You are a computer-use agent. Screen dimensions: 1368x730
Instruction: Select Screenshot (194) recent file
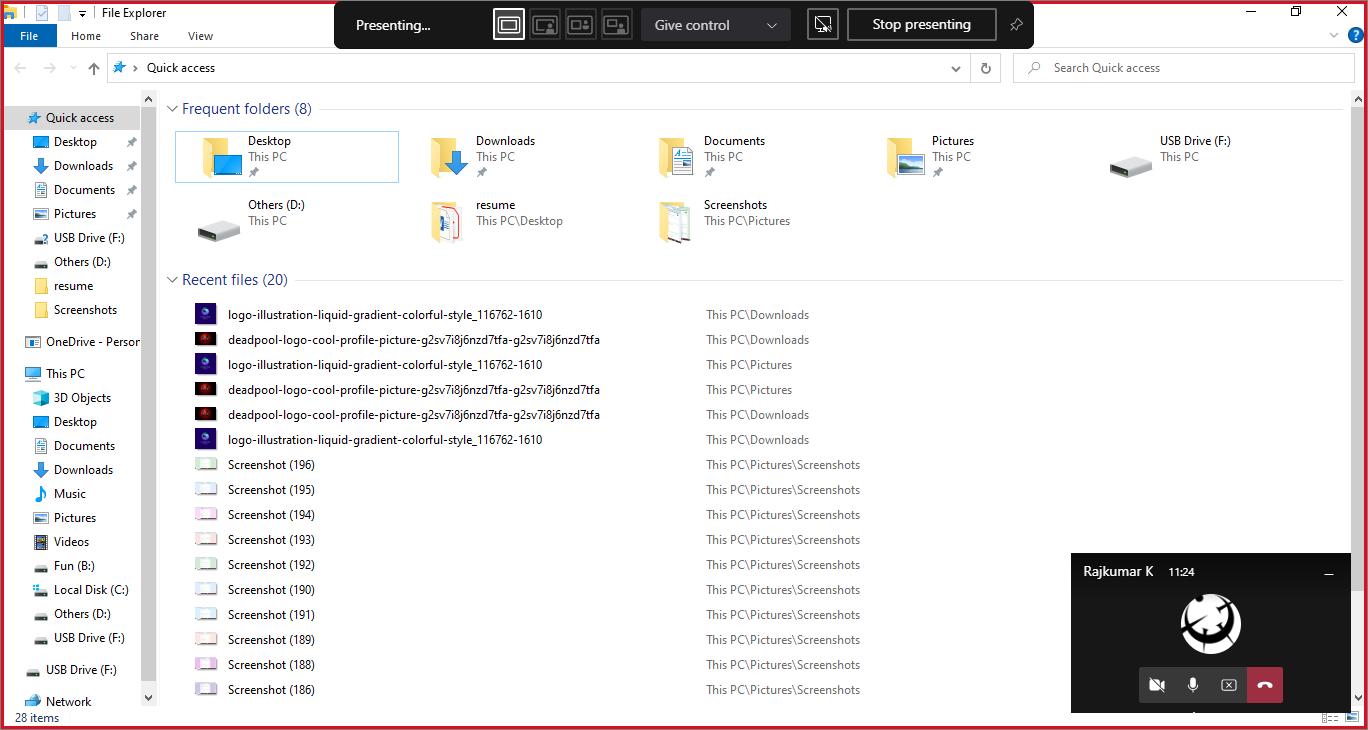271,515
